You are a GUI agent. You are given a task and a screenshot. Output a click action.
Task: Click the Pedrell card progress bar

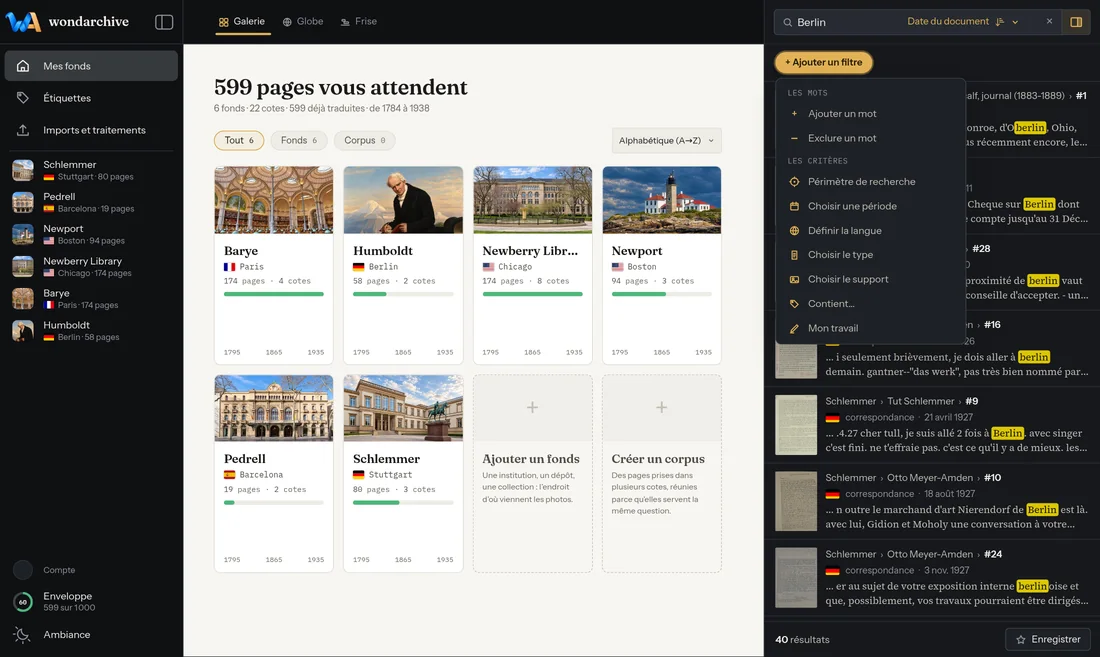[274, 502]
